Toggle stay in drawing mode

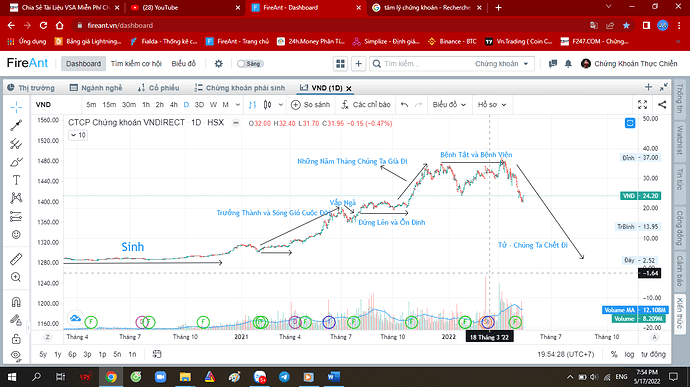[x=16, y=320]
